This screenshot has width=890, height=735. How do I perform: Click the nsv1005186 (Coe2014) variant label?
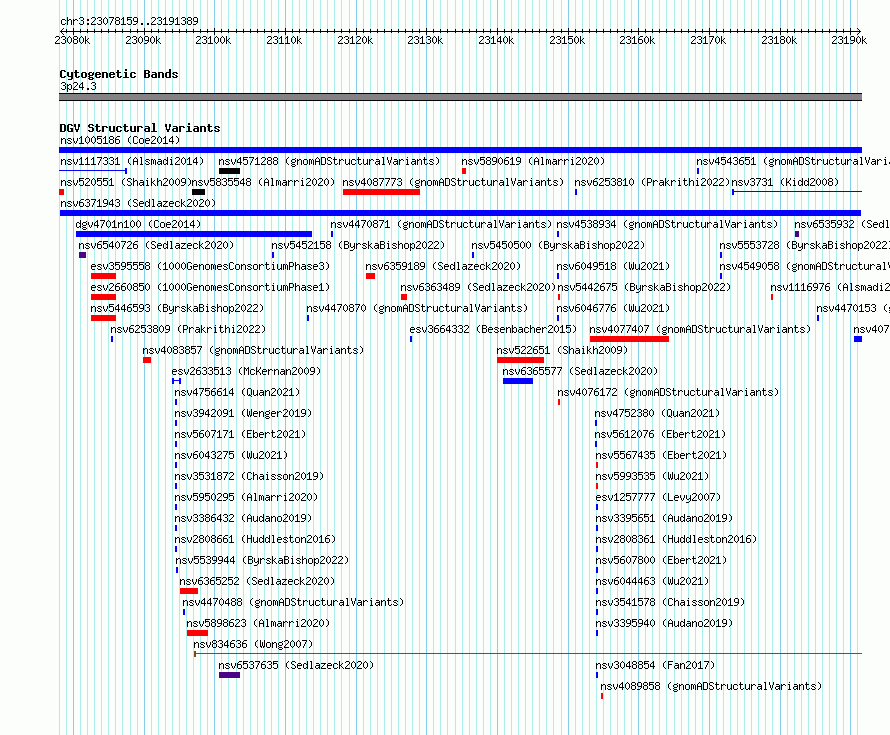120,140
